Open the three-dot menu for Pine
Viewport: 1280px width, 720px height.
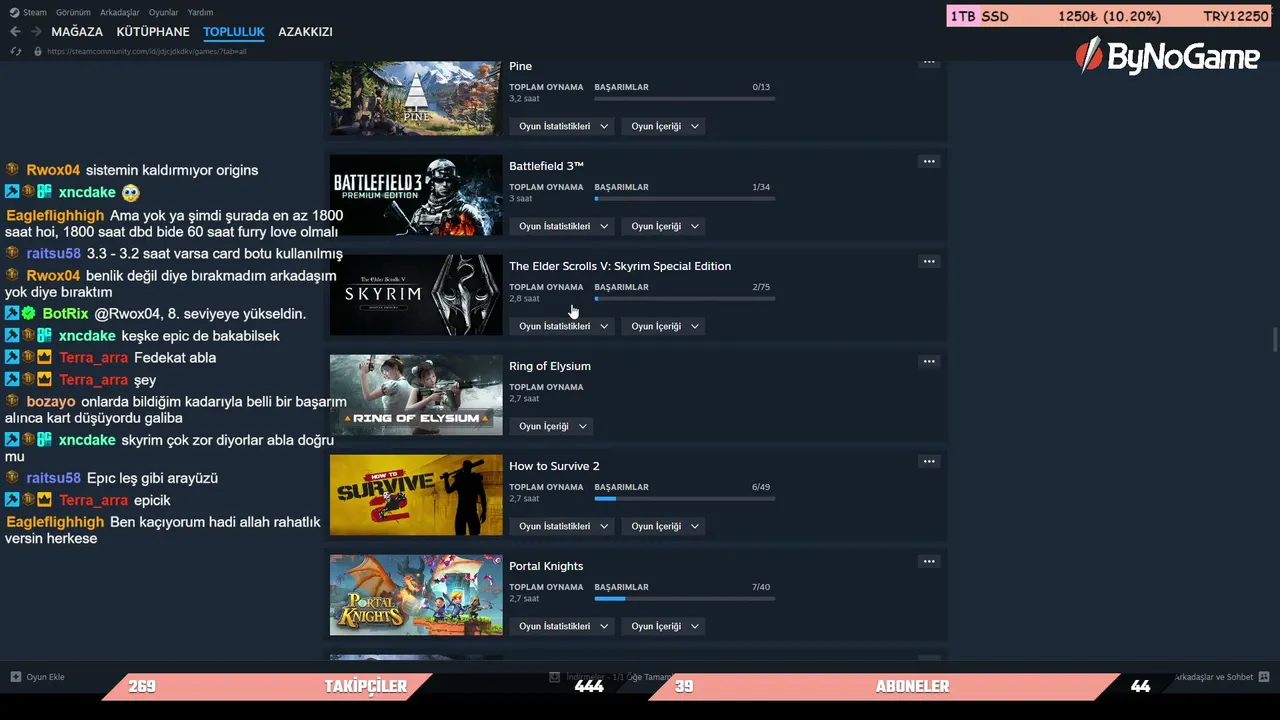(x=929, y=62)
